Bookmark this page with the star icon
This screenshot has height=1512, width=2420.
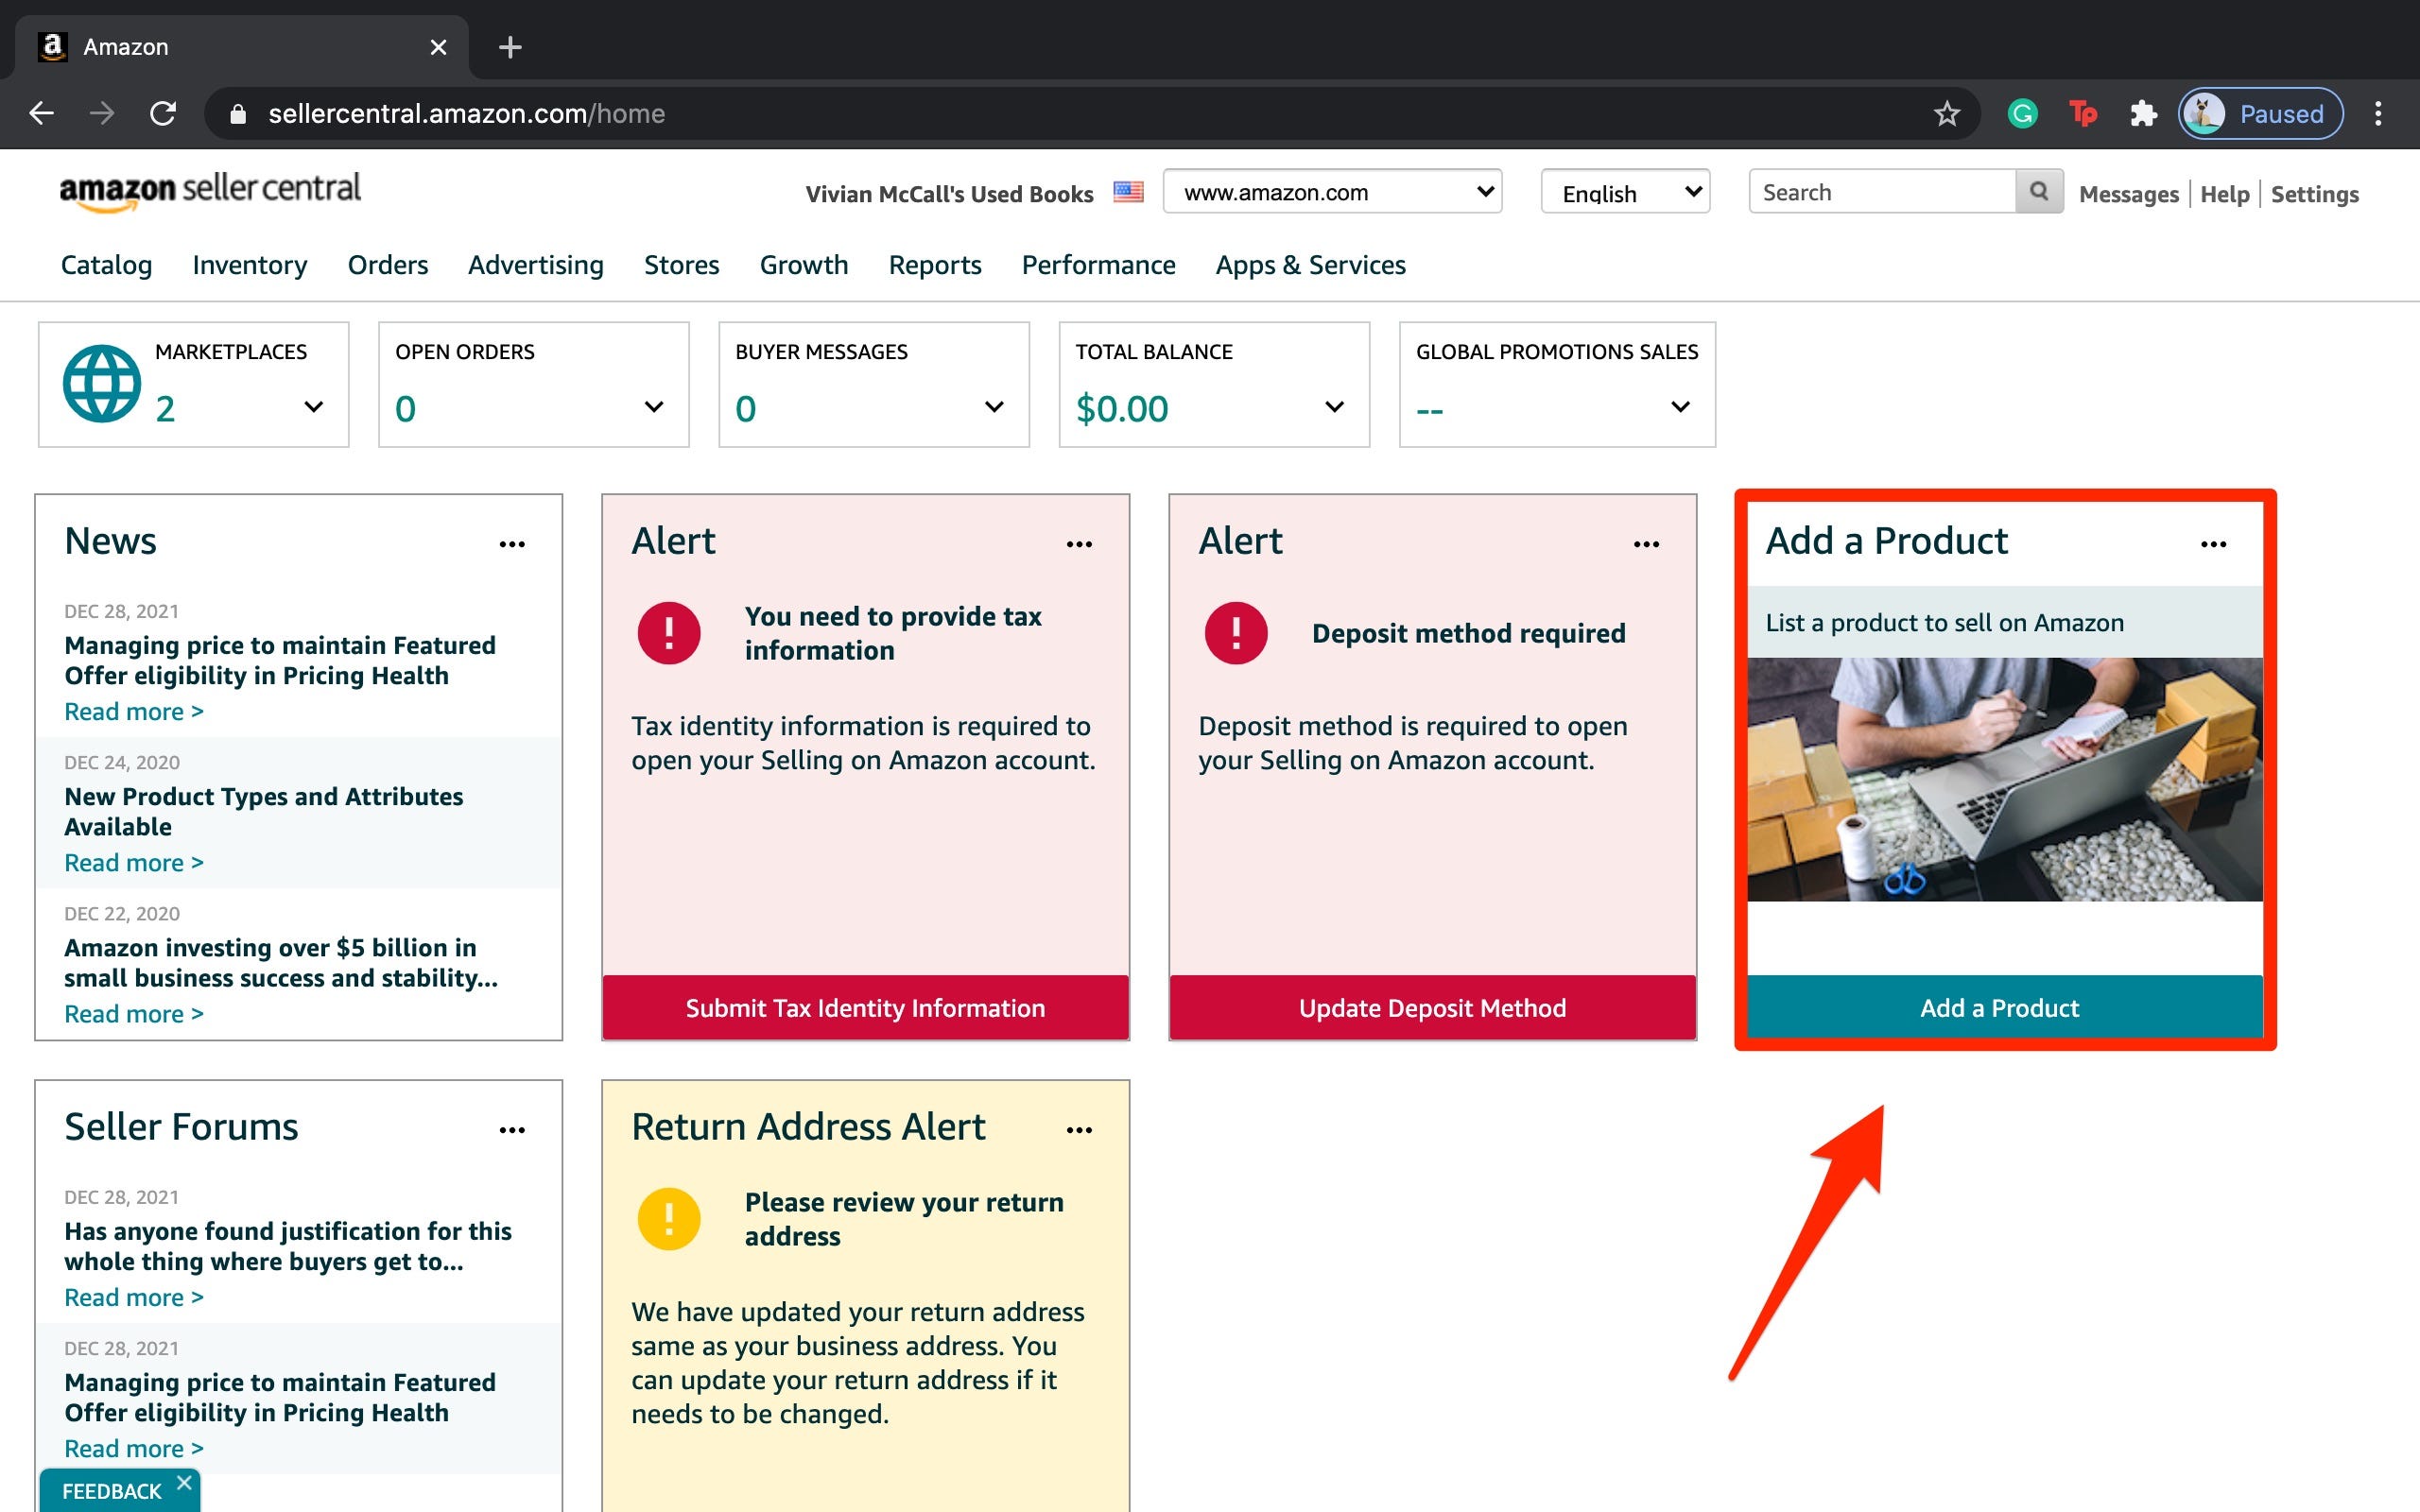click(1946, 114)
